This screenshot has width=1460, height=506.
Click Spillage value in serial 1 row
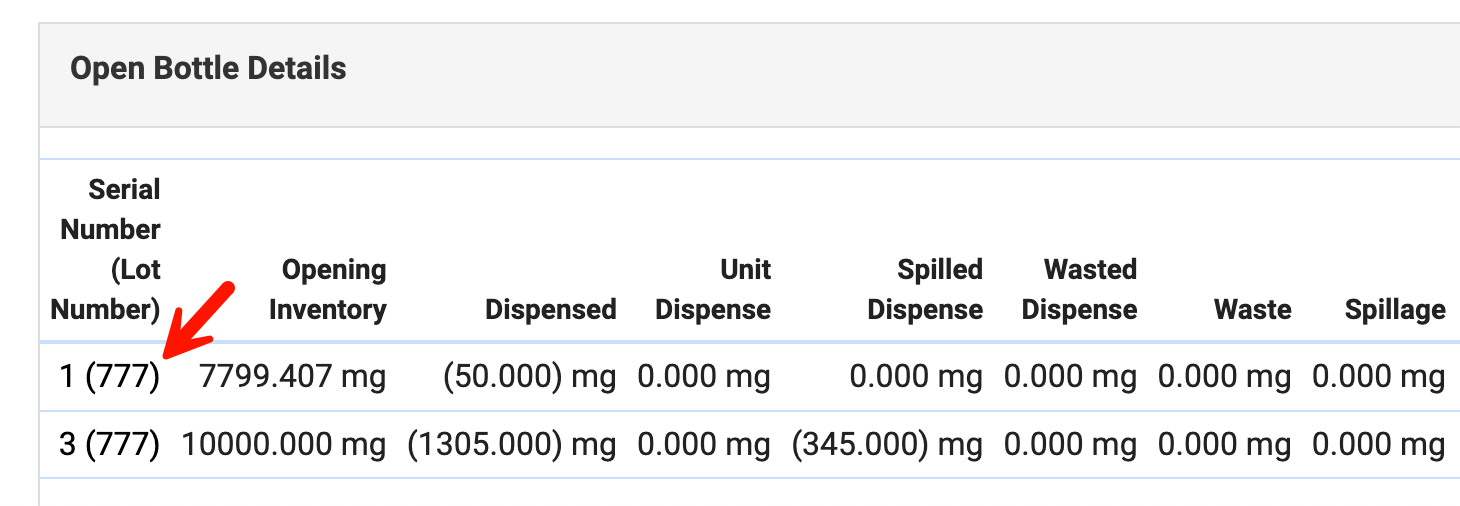coord(1378,377)
